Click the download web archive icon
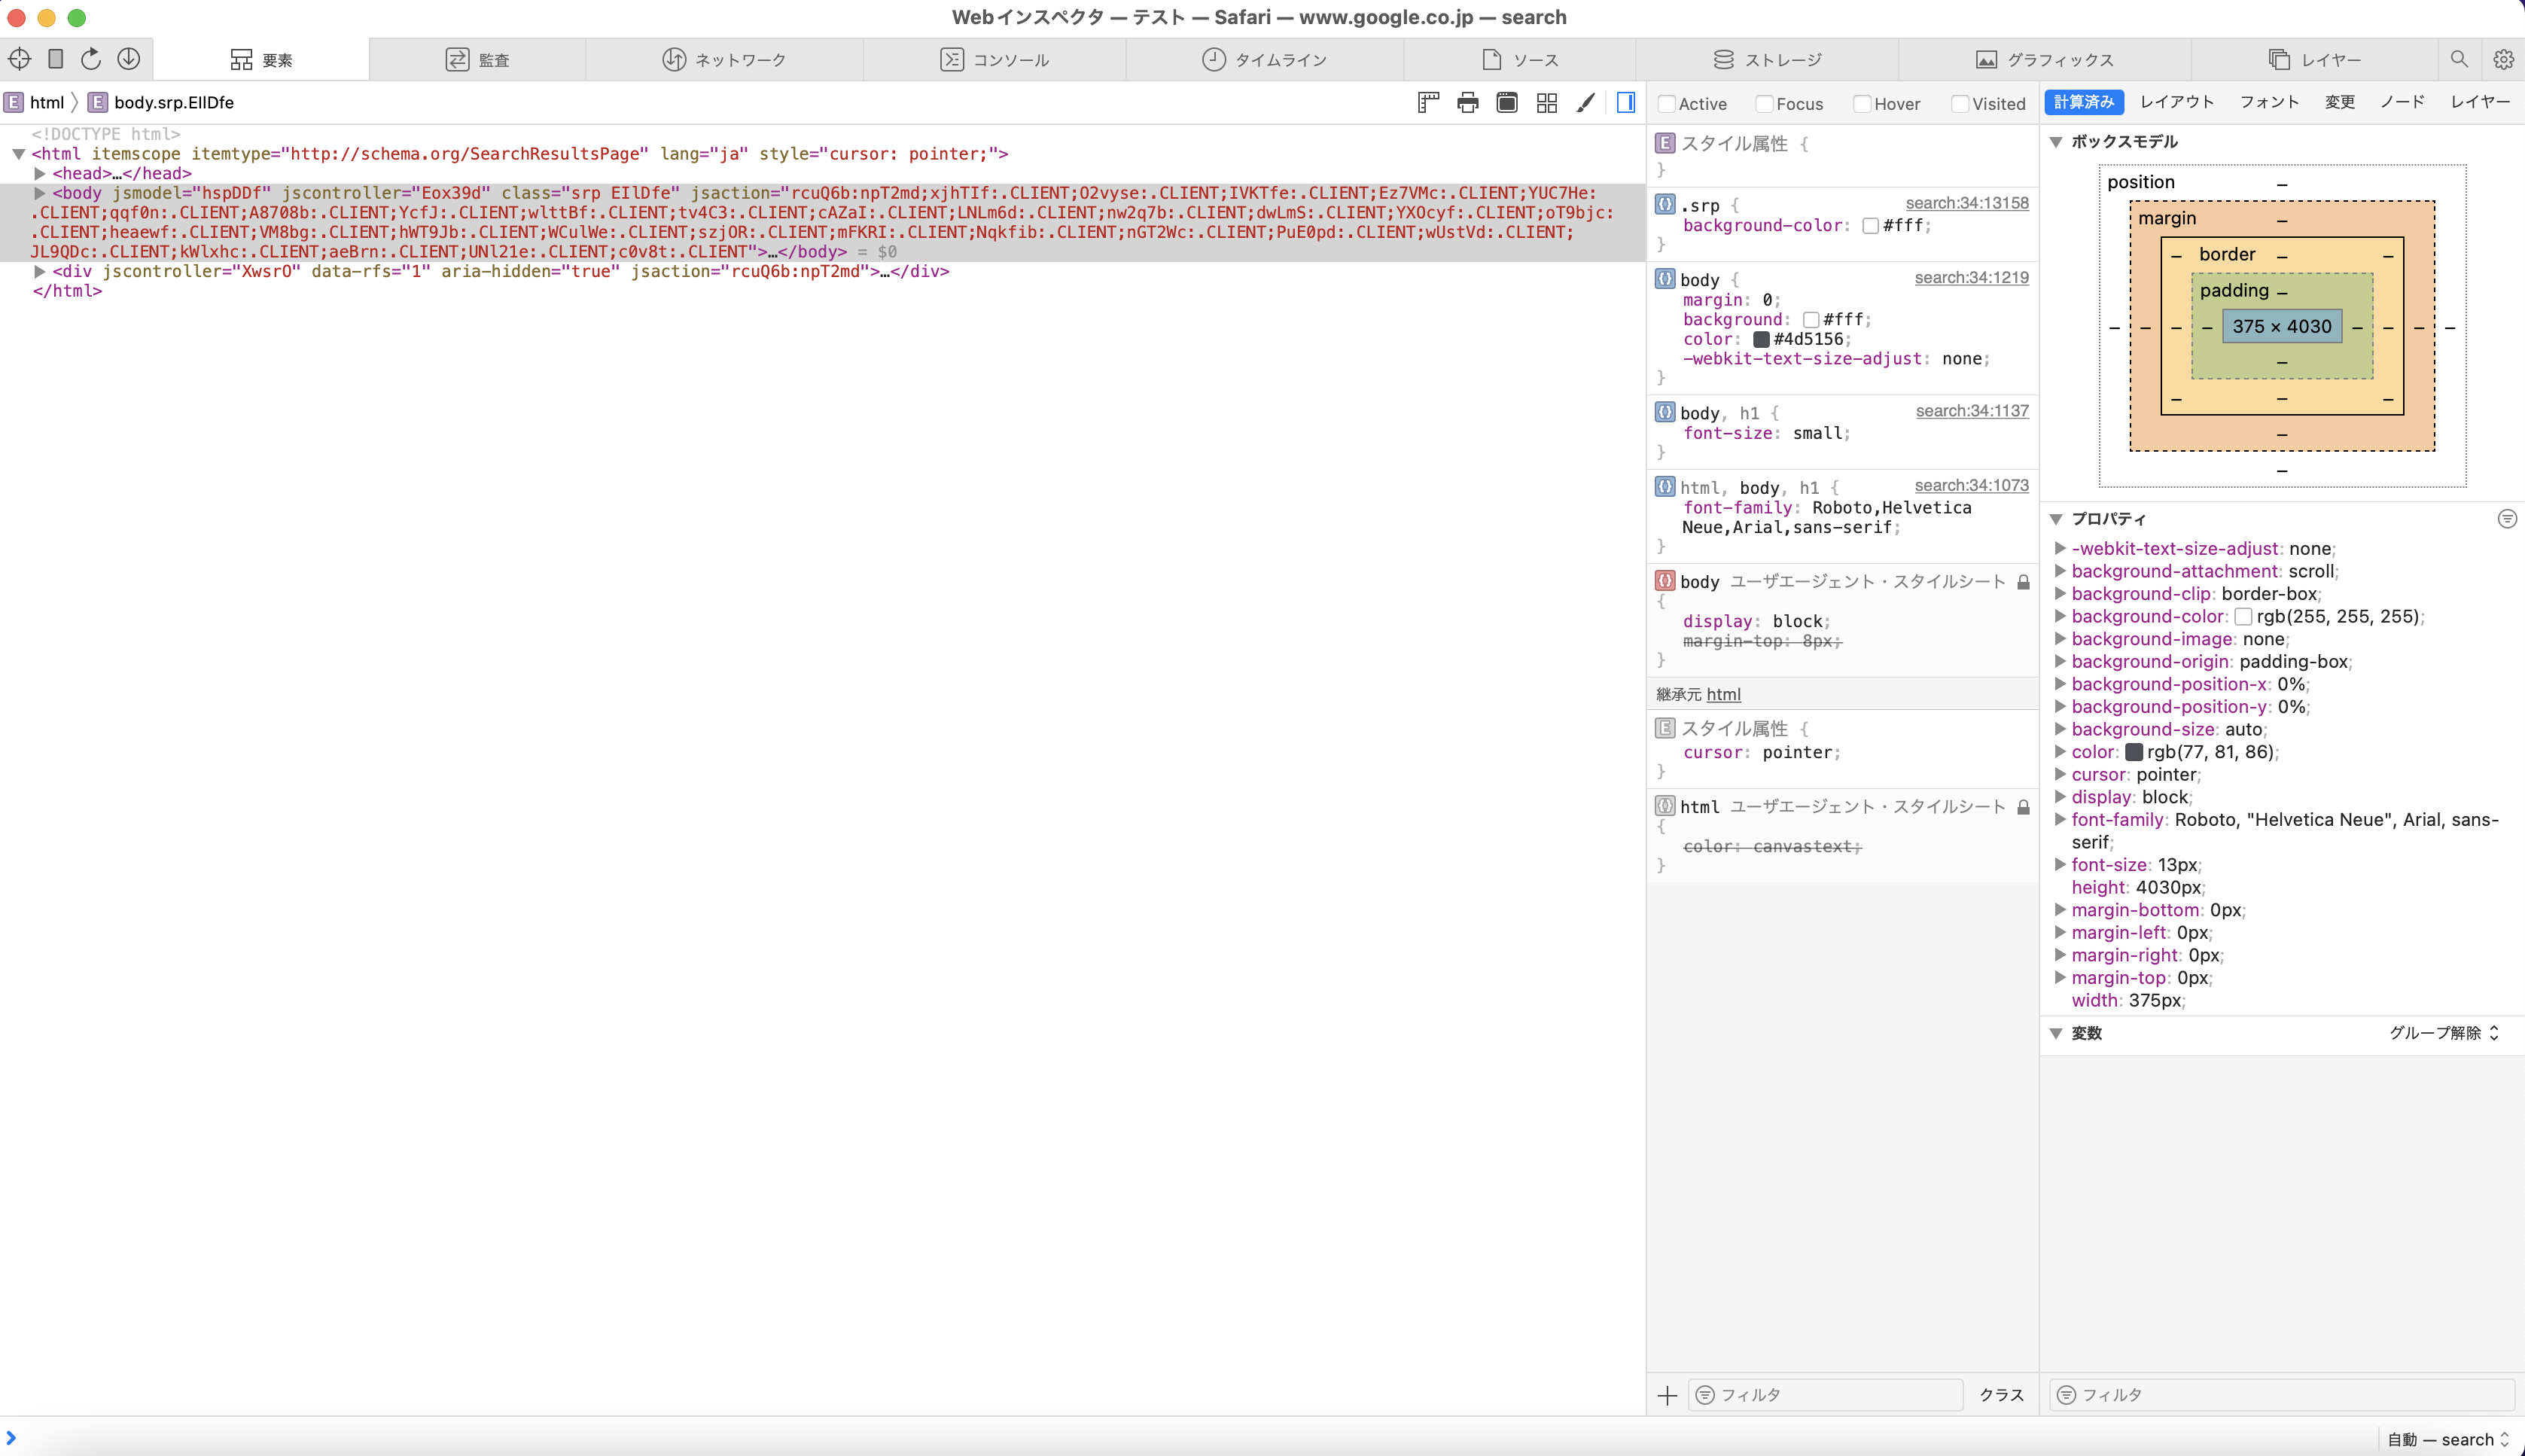 point(129,59)
